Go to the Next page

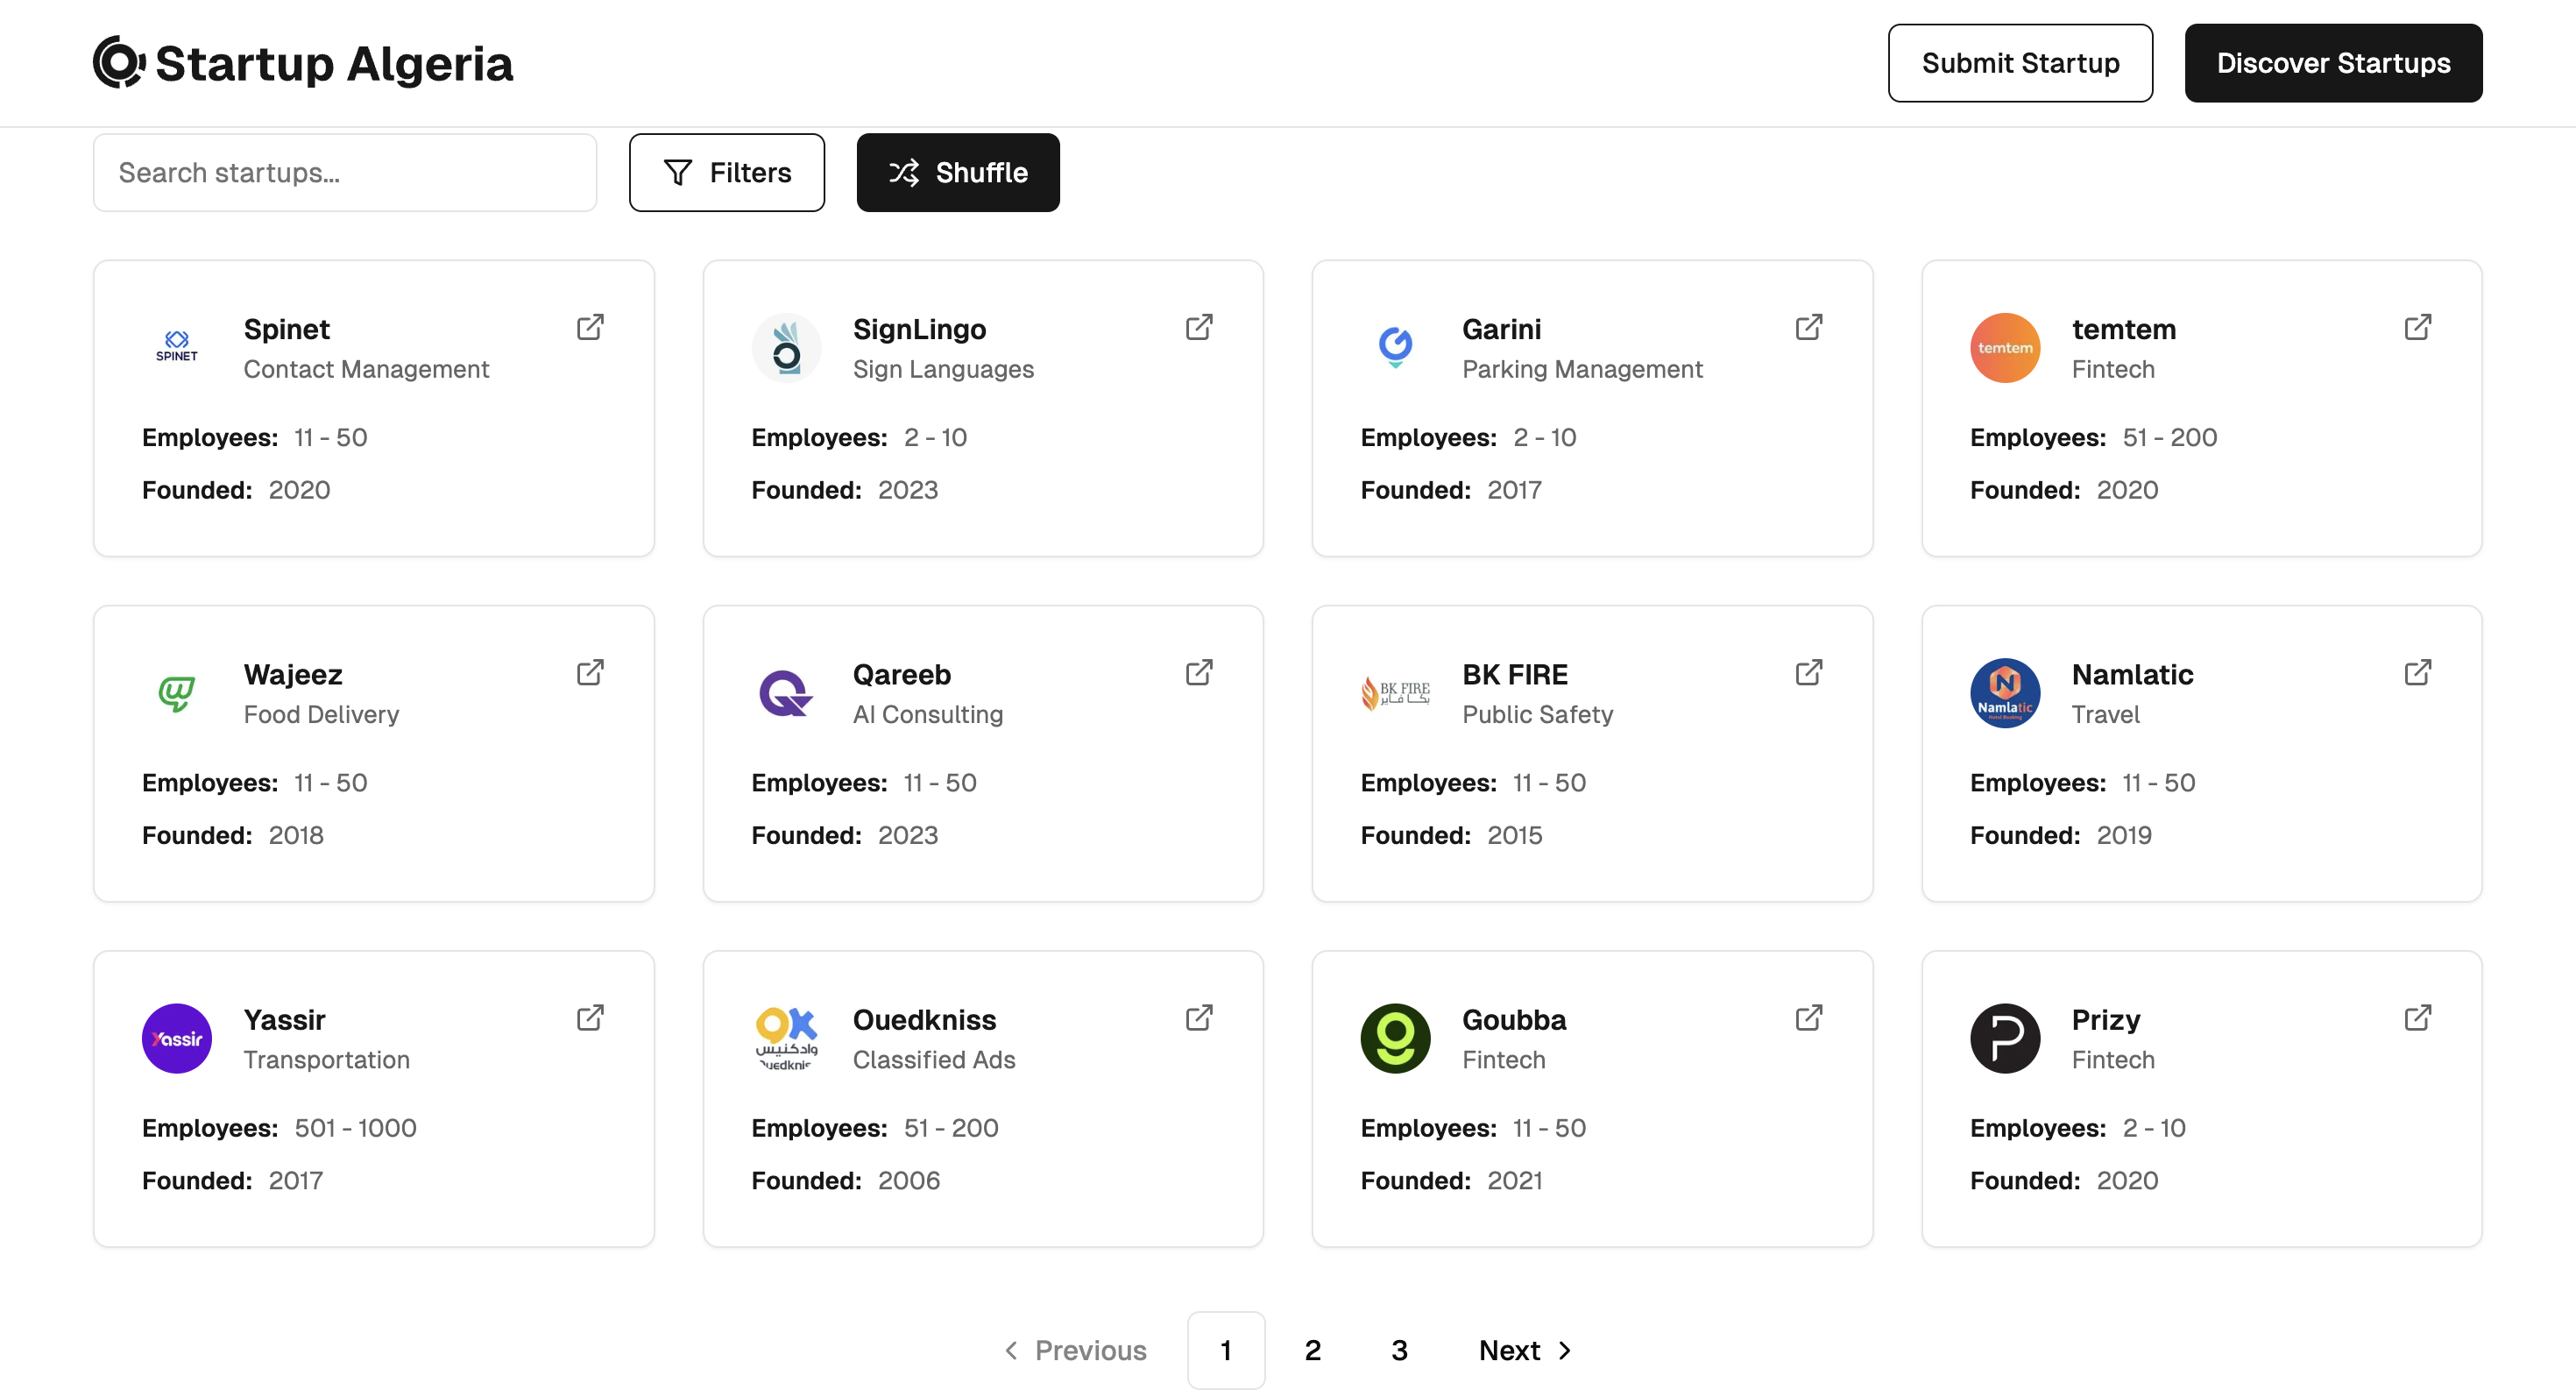click(1525, 1350)
